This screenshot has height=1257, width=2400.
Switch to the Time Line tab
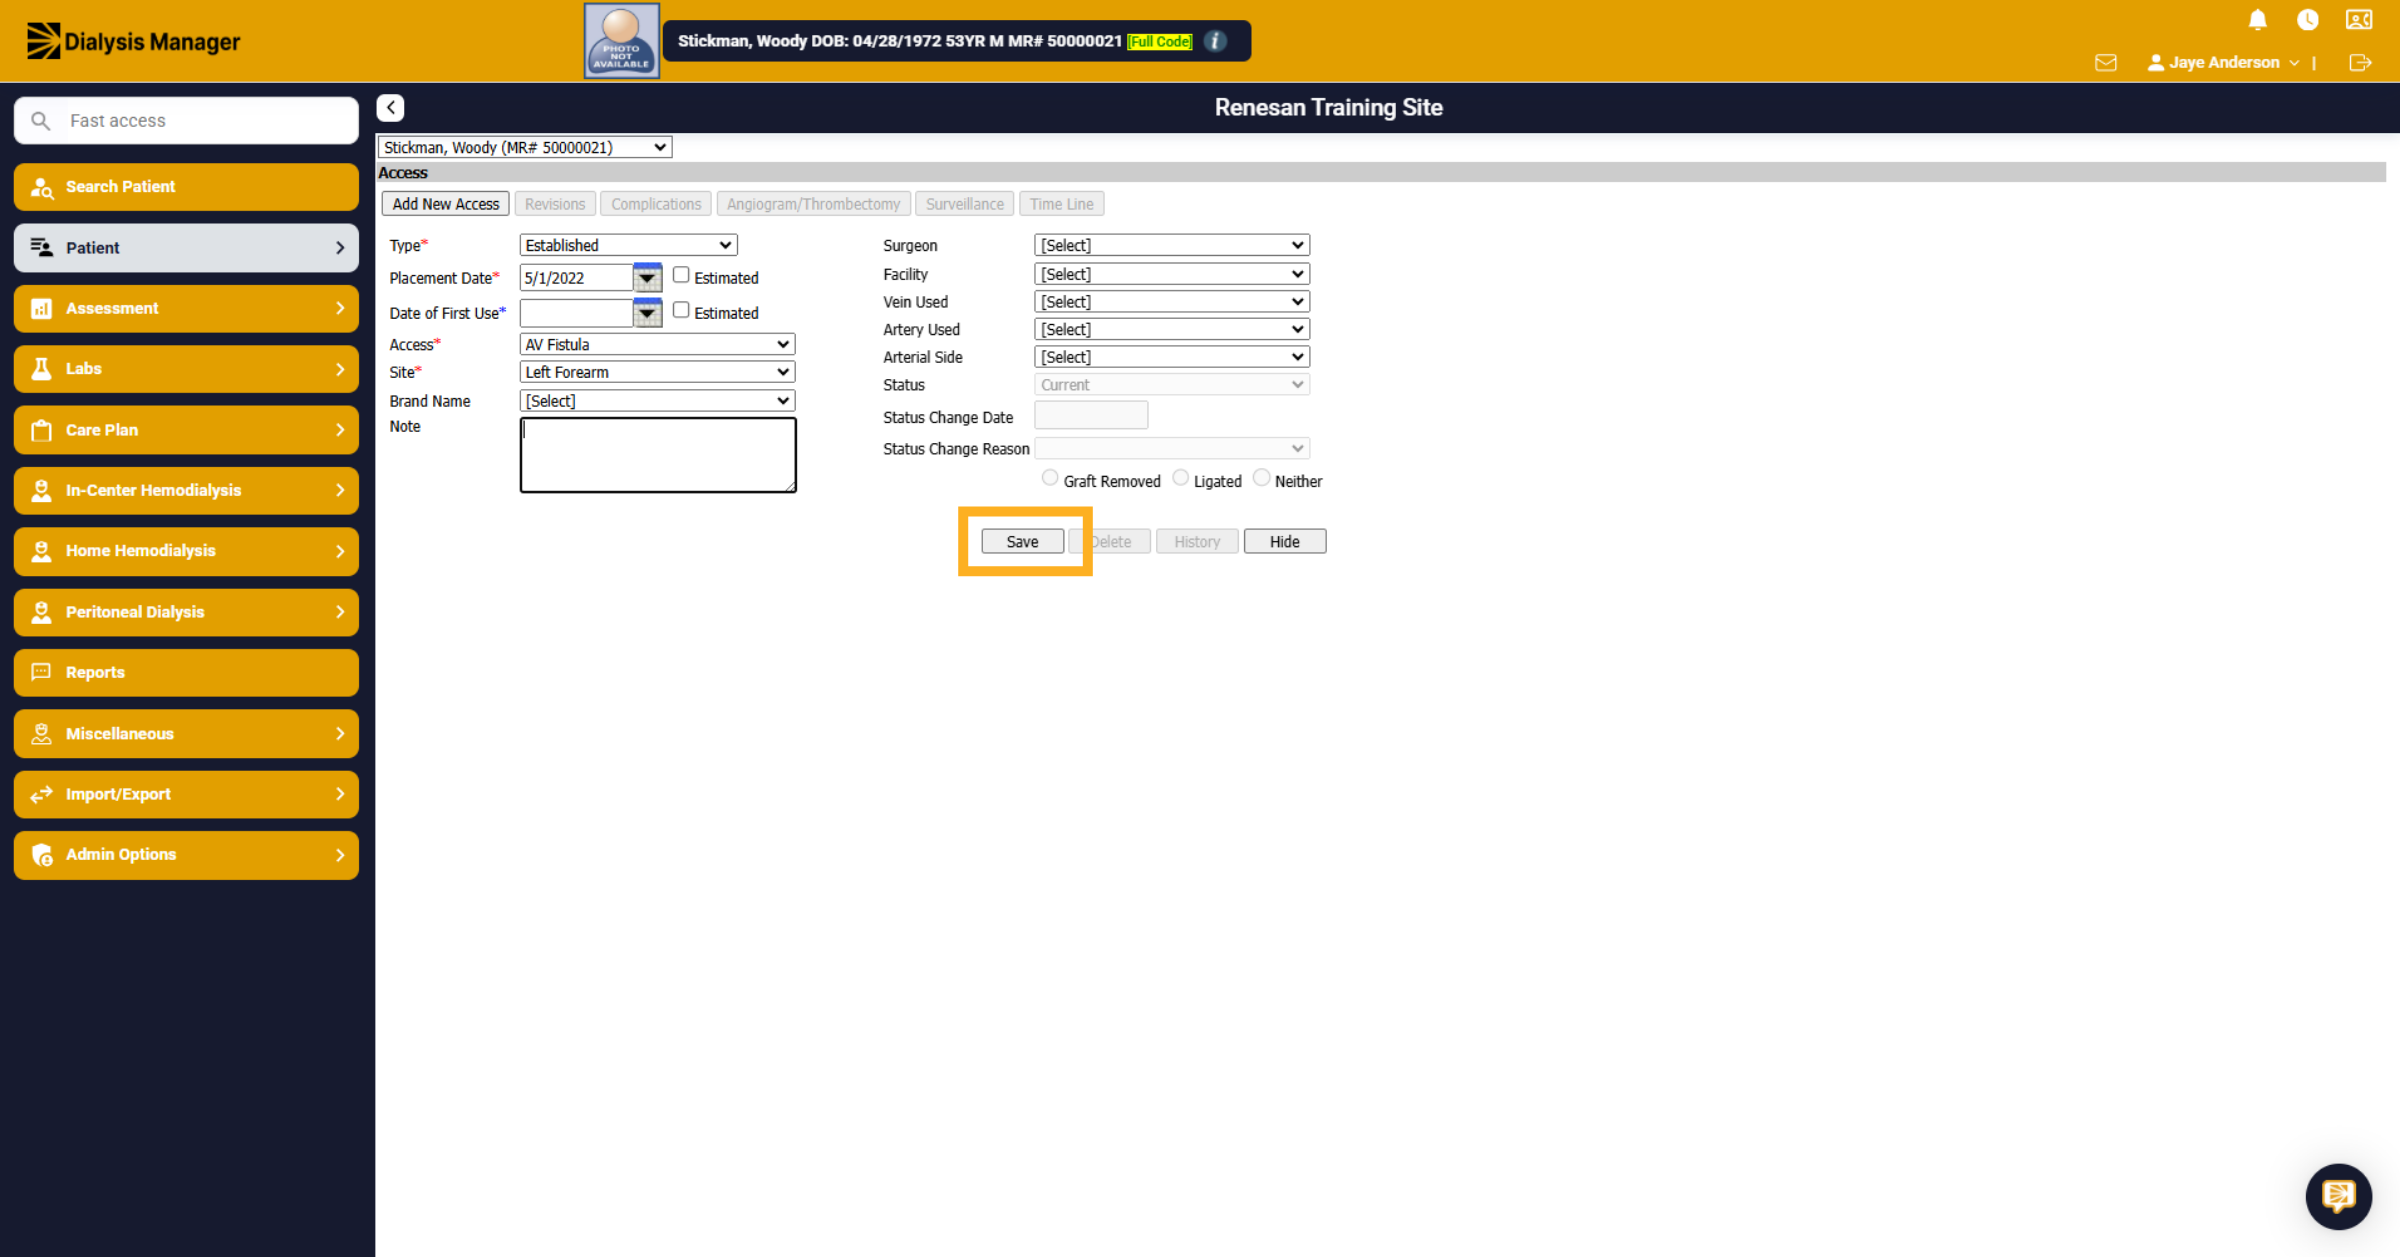click(1061, 204)
